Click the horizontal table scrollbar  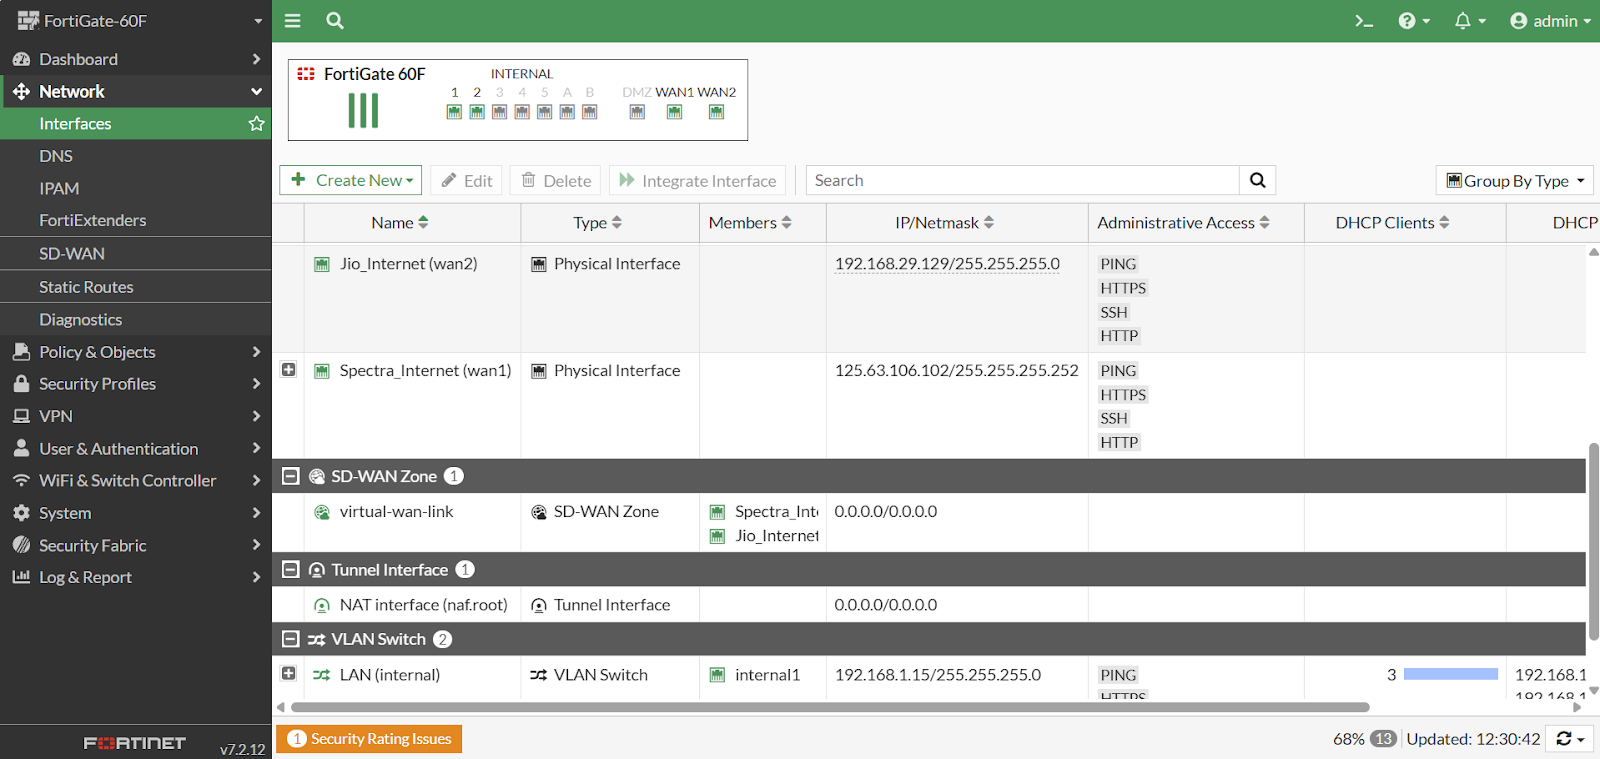[830, 707]
